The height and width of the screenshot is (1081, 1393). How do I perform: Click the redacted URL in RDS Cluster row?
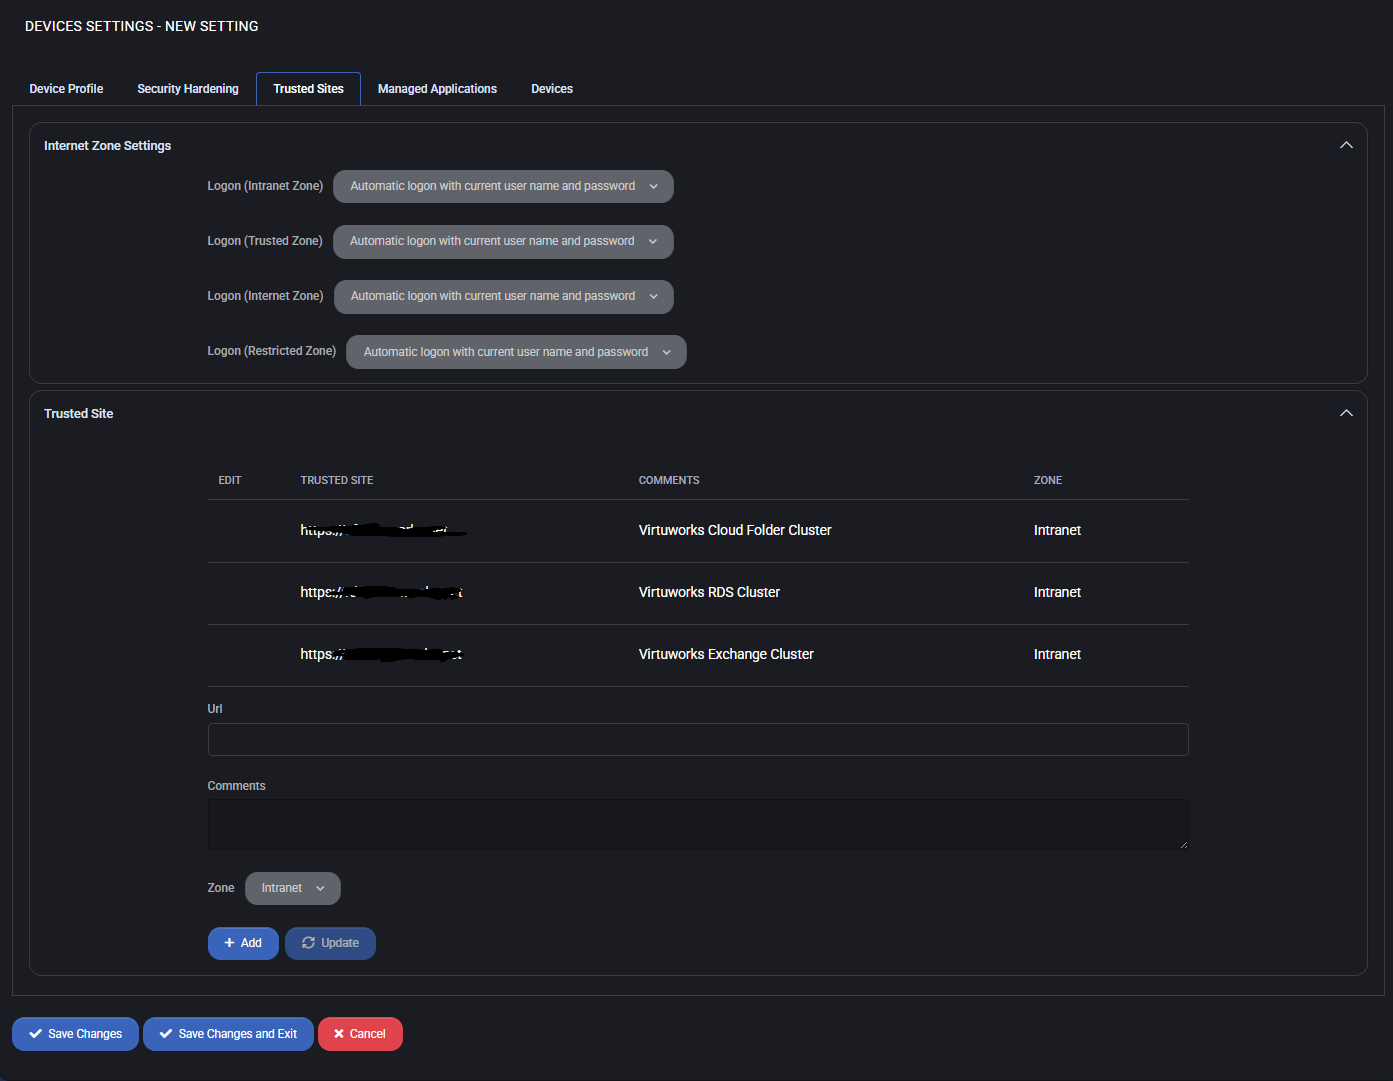(381, 592)
